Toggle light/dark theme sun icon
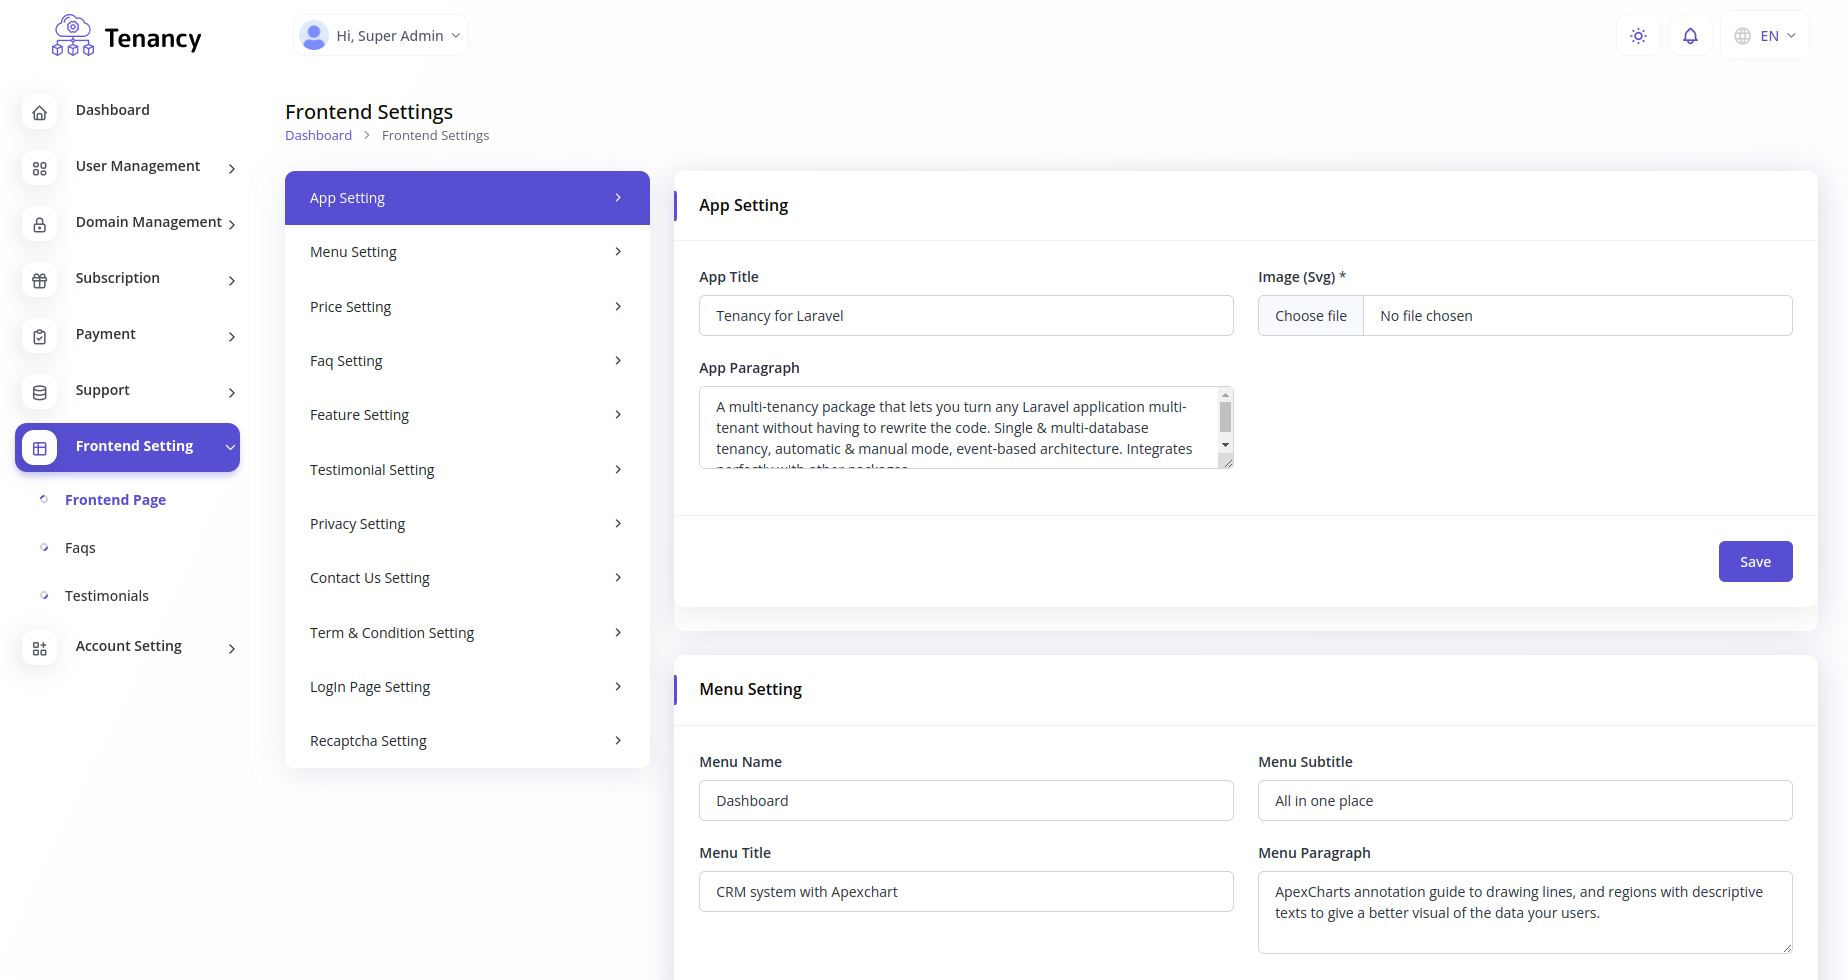Screen dimensions: 1848x980 click(x=1638, y=36)
